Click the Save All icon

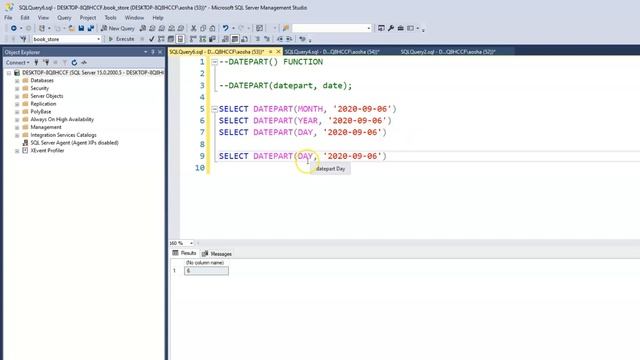(x=91, y=28)
